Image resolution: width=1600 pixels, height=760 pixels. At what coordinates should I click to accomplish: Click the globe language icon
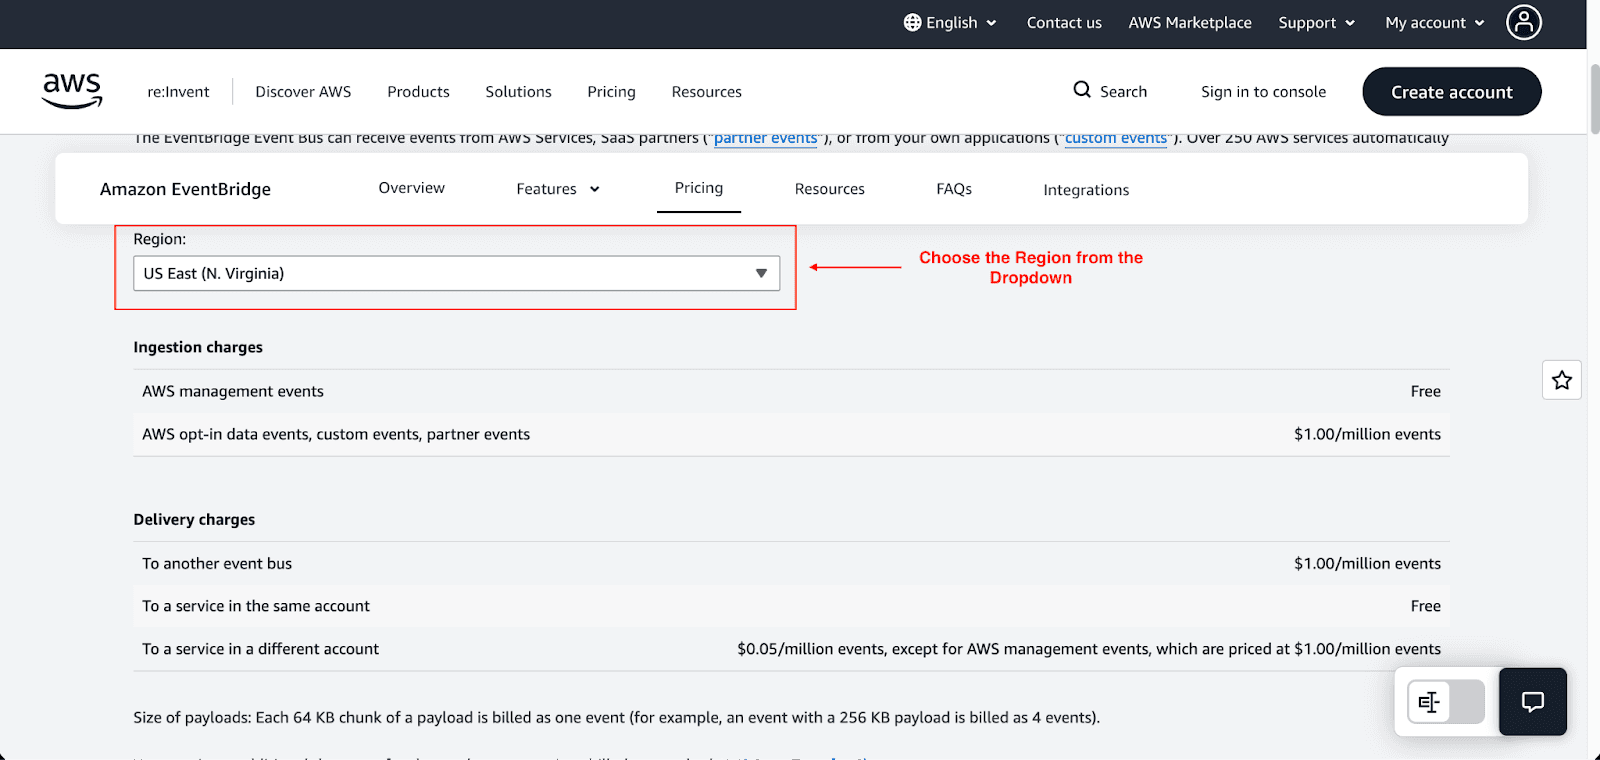[912, 22]
